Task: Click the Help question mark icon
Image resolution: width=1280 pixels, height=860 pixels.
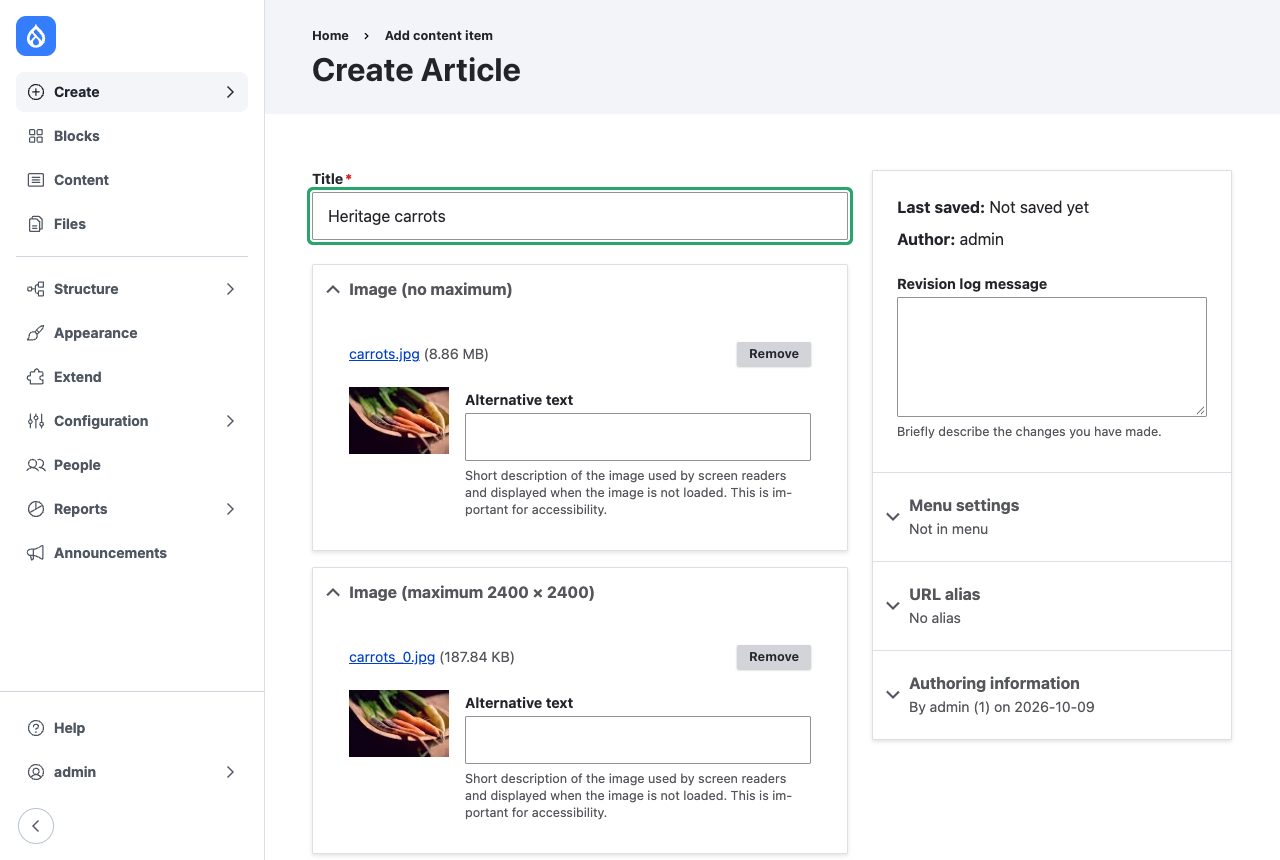Action: pyautogui.click(x=36, y=728)
